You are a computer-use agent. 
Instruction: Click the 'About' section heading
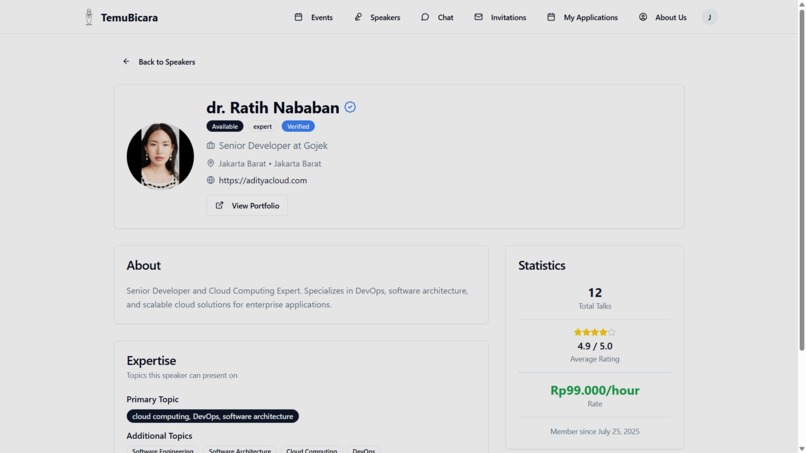point(143,265)
